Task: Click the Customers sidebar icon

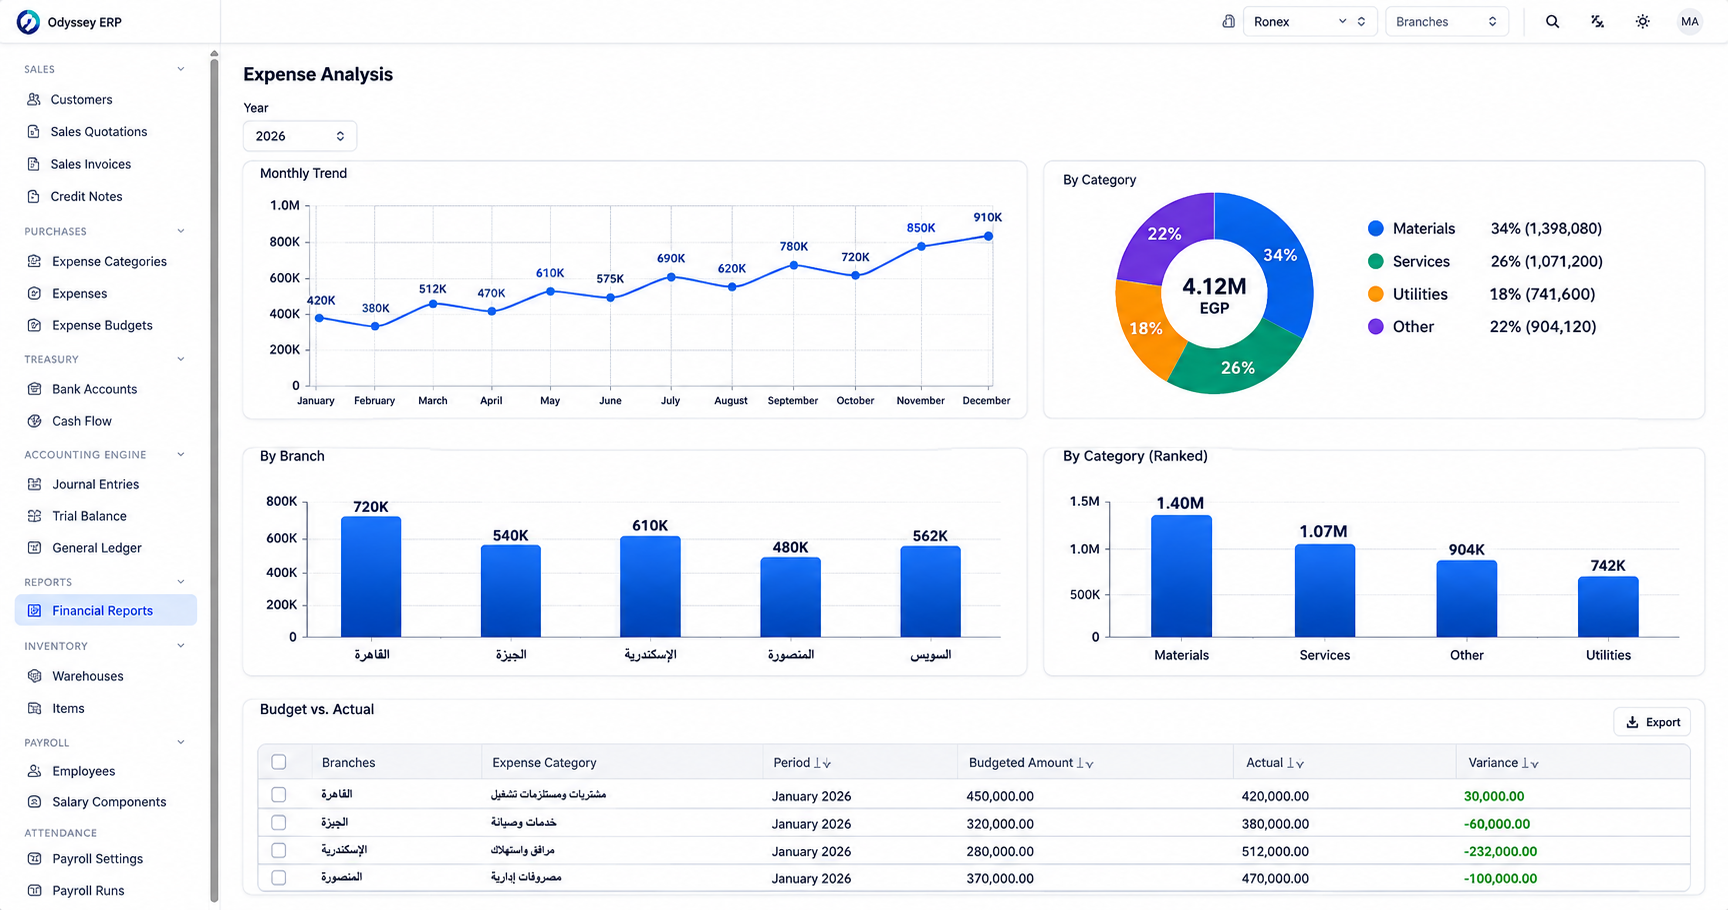Action: (34, 100)
